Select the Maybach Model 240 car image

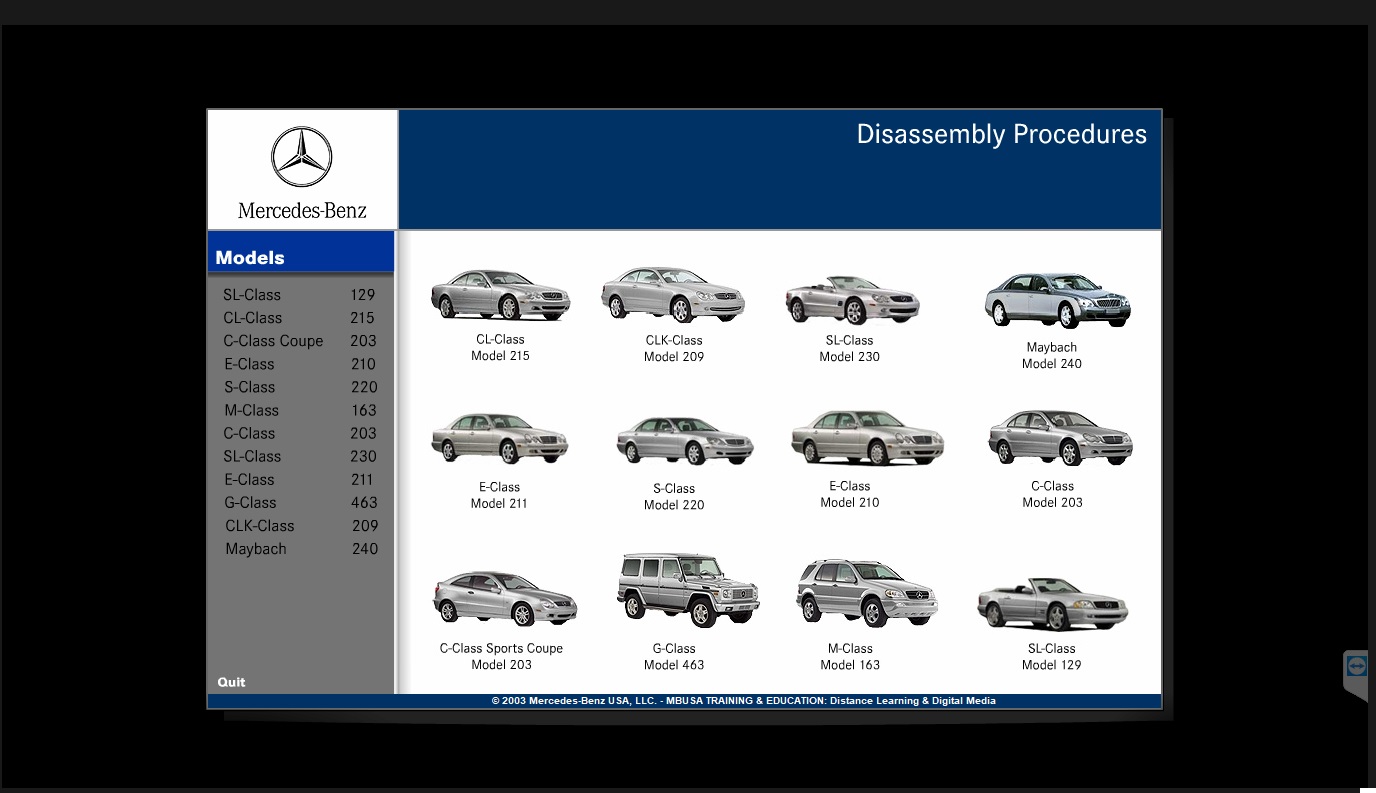click(1057, 300)
